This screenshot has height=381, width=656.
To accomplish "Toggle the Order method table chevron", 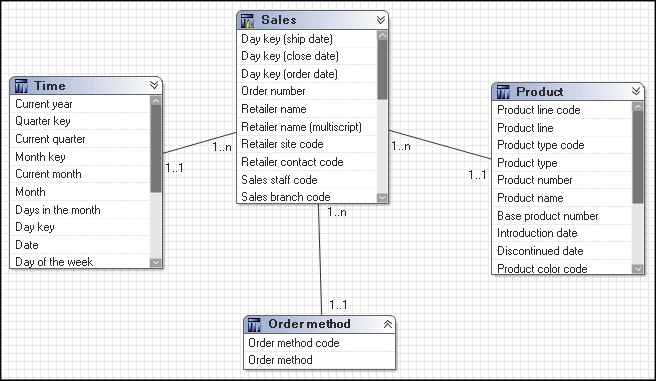I will coord(388,324).
